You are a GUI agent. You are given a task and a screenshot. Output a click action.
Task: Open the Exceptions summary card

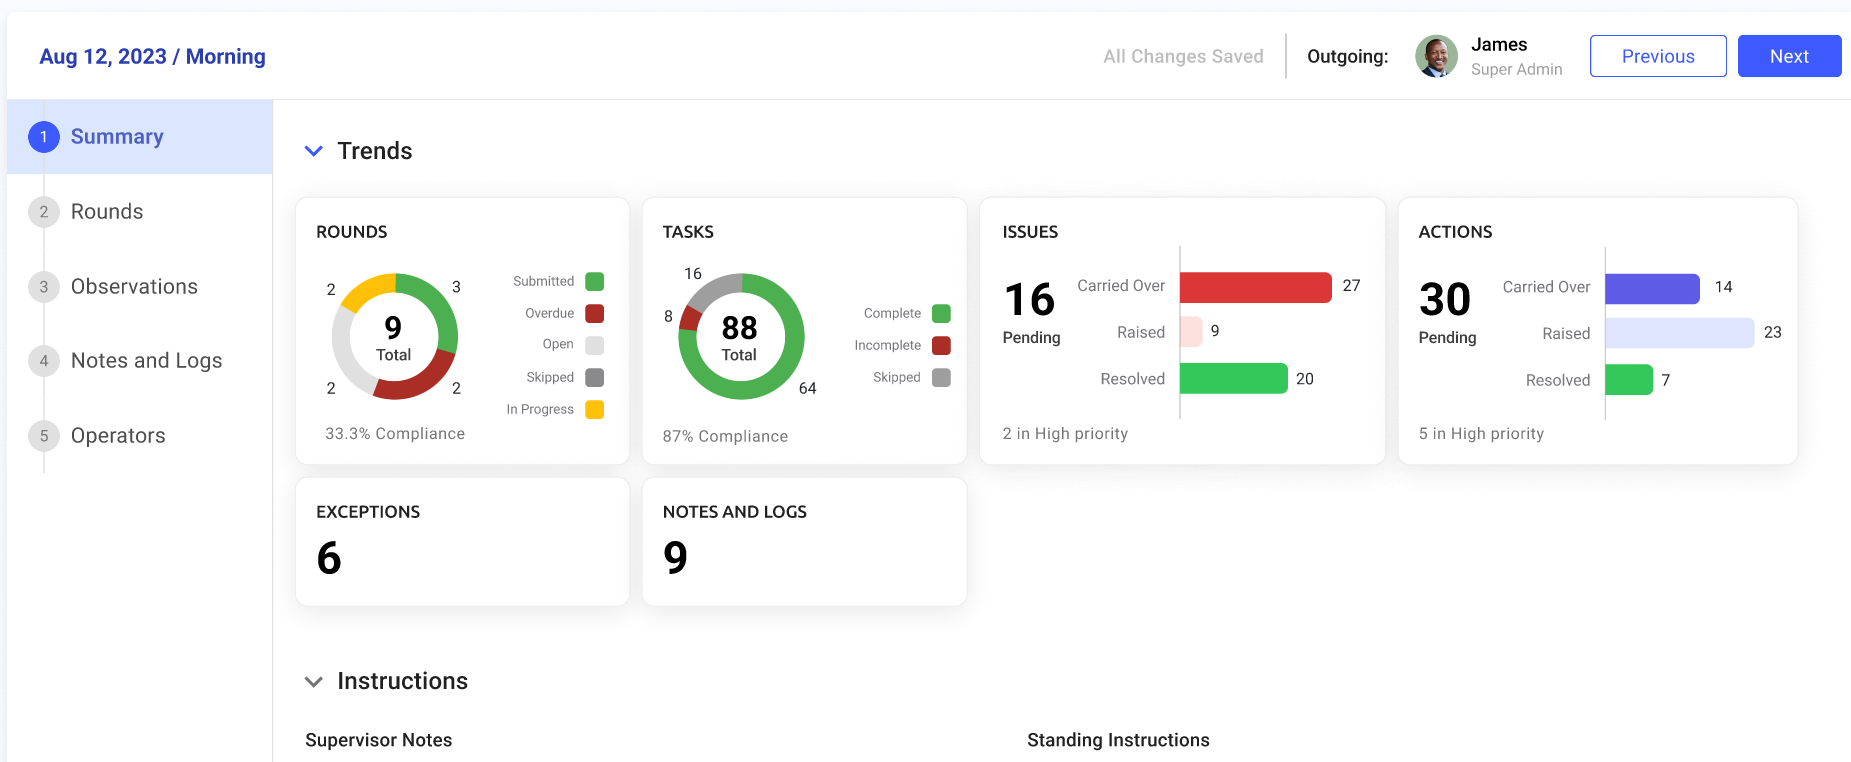point(462,541)
